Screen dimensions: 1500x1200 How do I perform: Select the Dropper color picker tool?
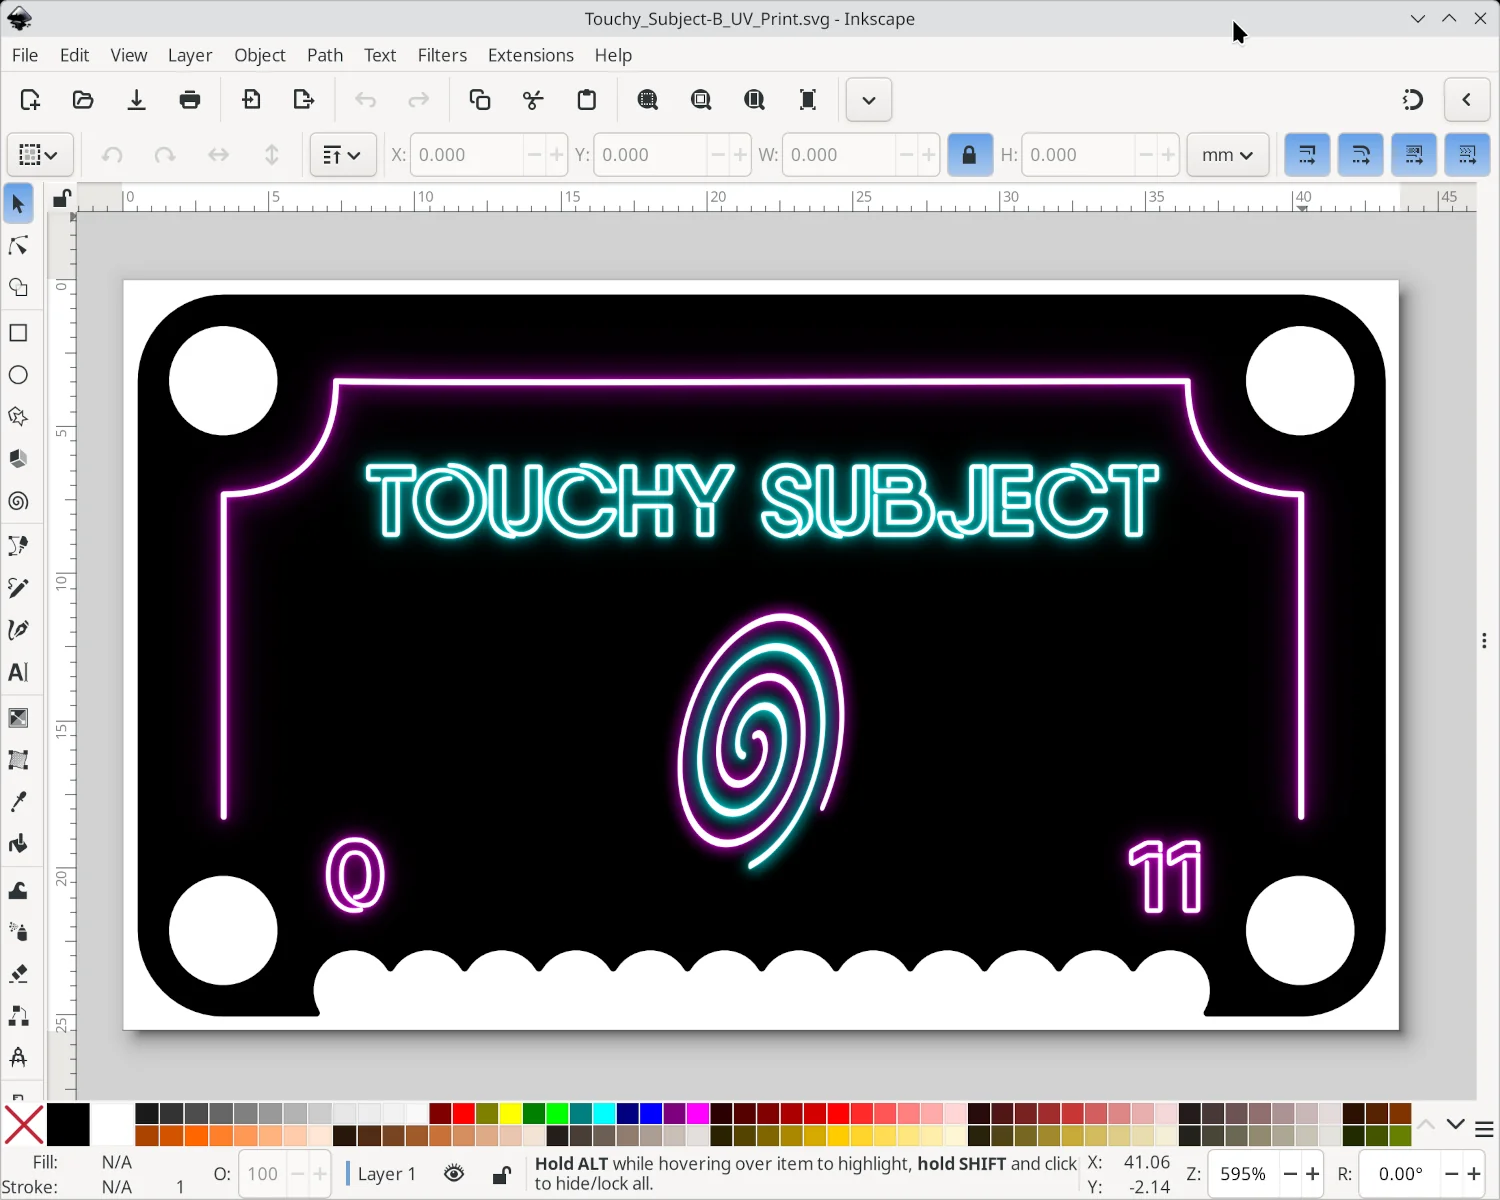(x=18, y=801)
